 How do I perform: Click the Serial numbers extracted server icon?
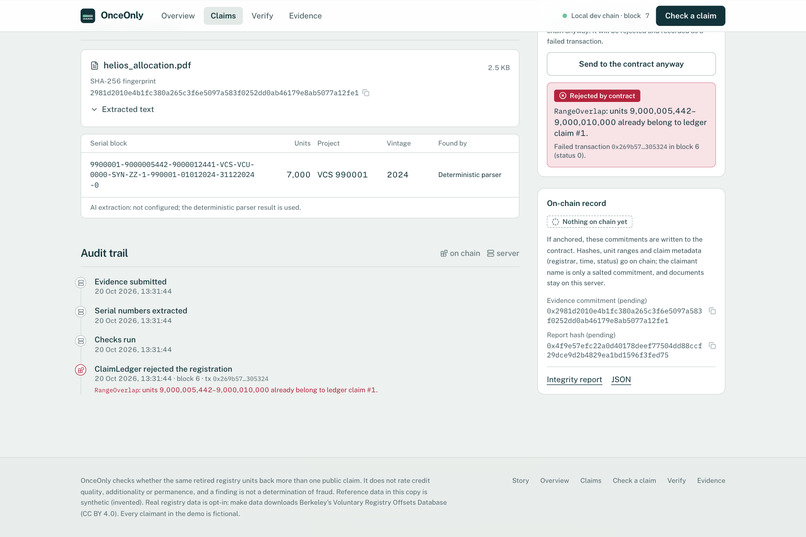[x=81, y=312]
